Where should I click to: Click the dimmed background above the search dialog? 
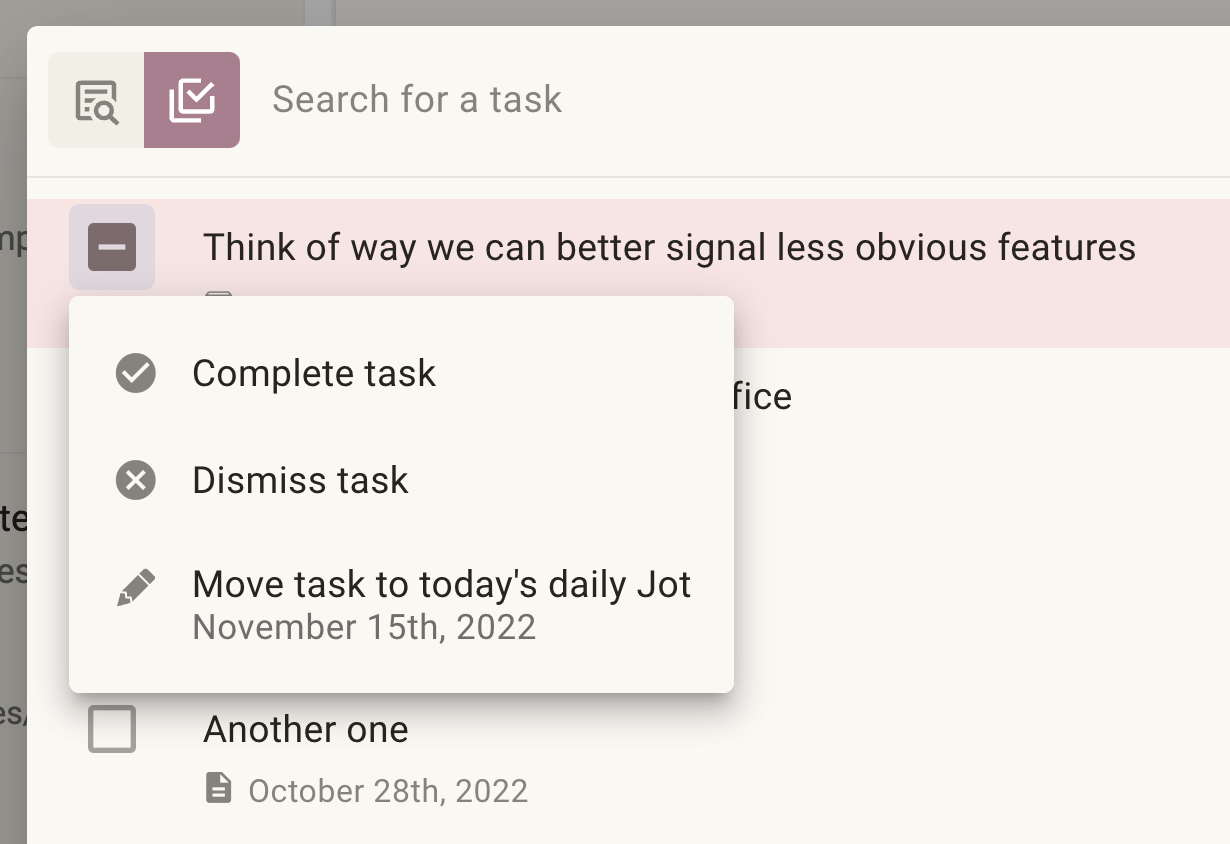(780, 12)
